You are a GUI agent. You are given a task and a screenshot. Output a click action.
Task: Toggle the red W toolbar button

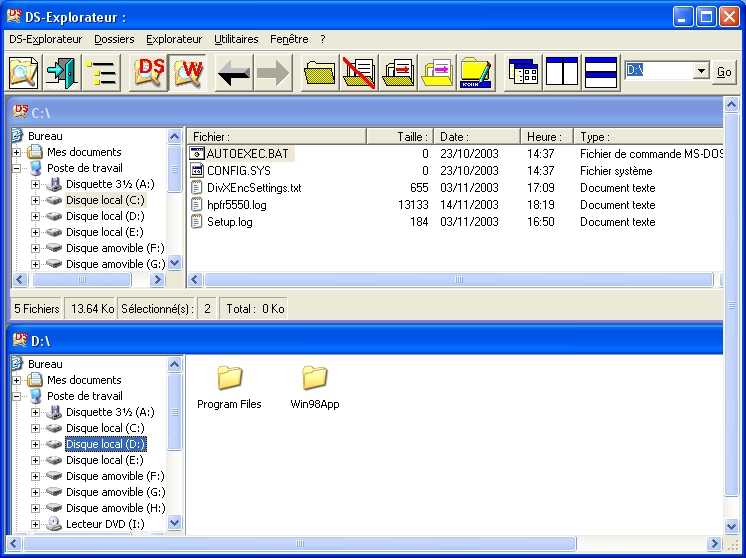[x=187, y=73]
